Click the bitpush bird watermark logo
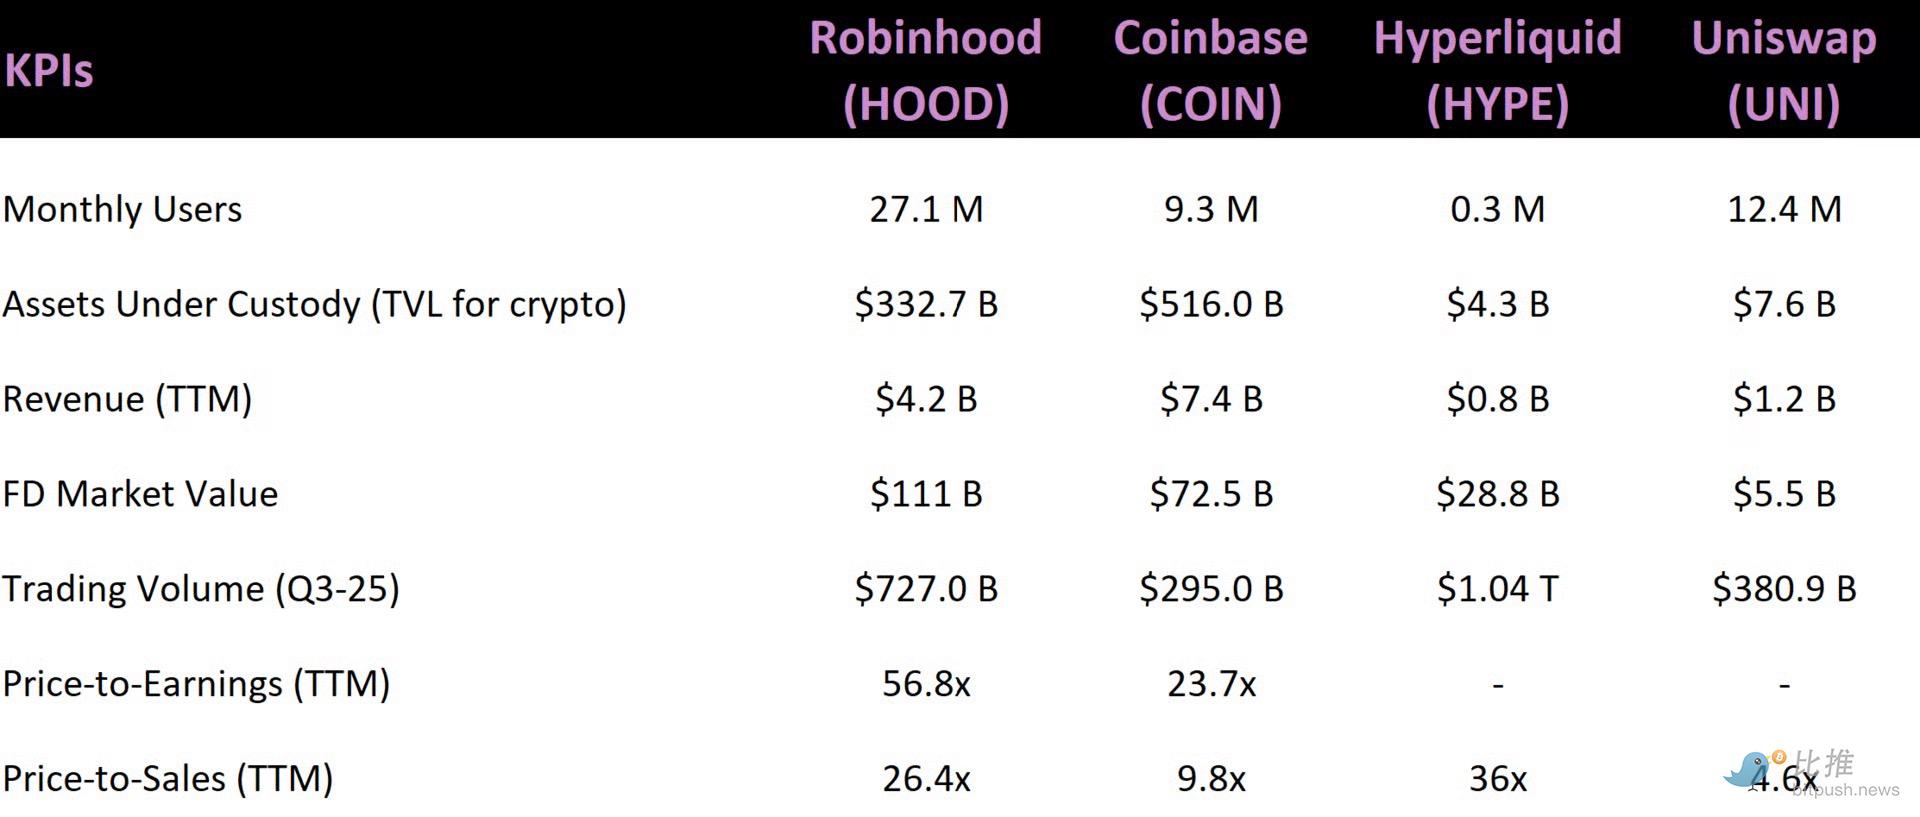 pos(1747,769)
